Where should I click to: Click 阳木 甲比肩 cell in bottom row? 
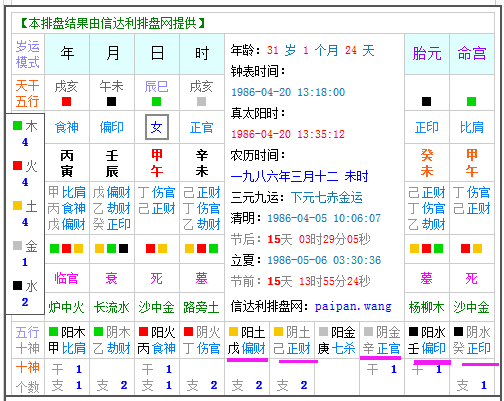(x=67, y=340)
